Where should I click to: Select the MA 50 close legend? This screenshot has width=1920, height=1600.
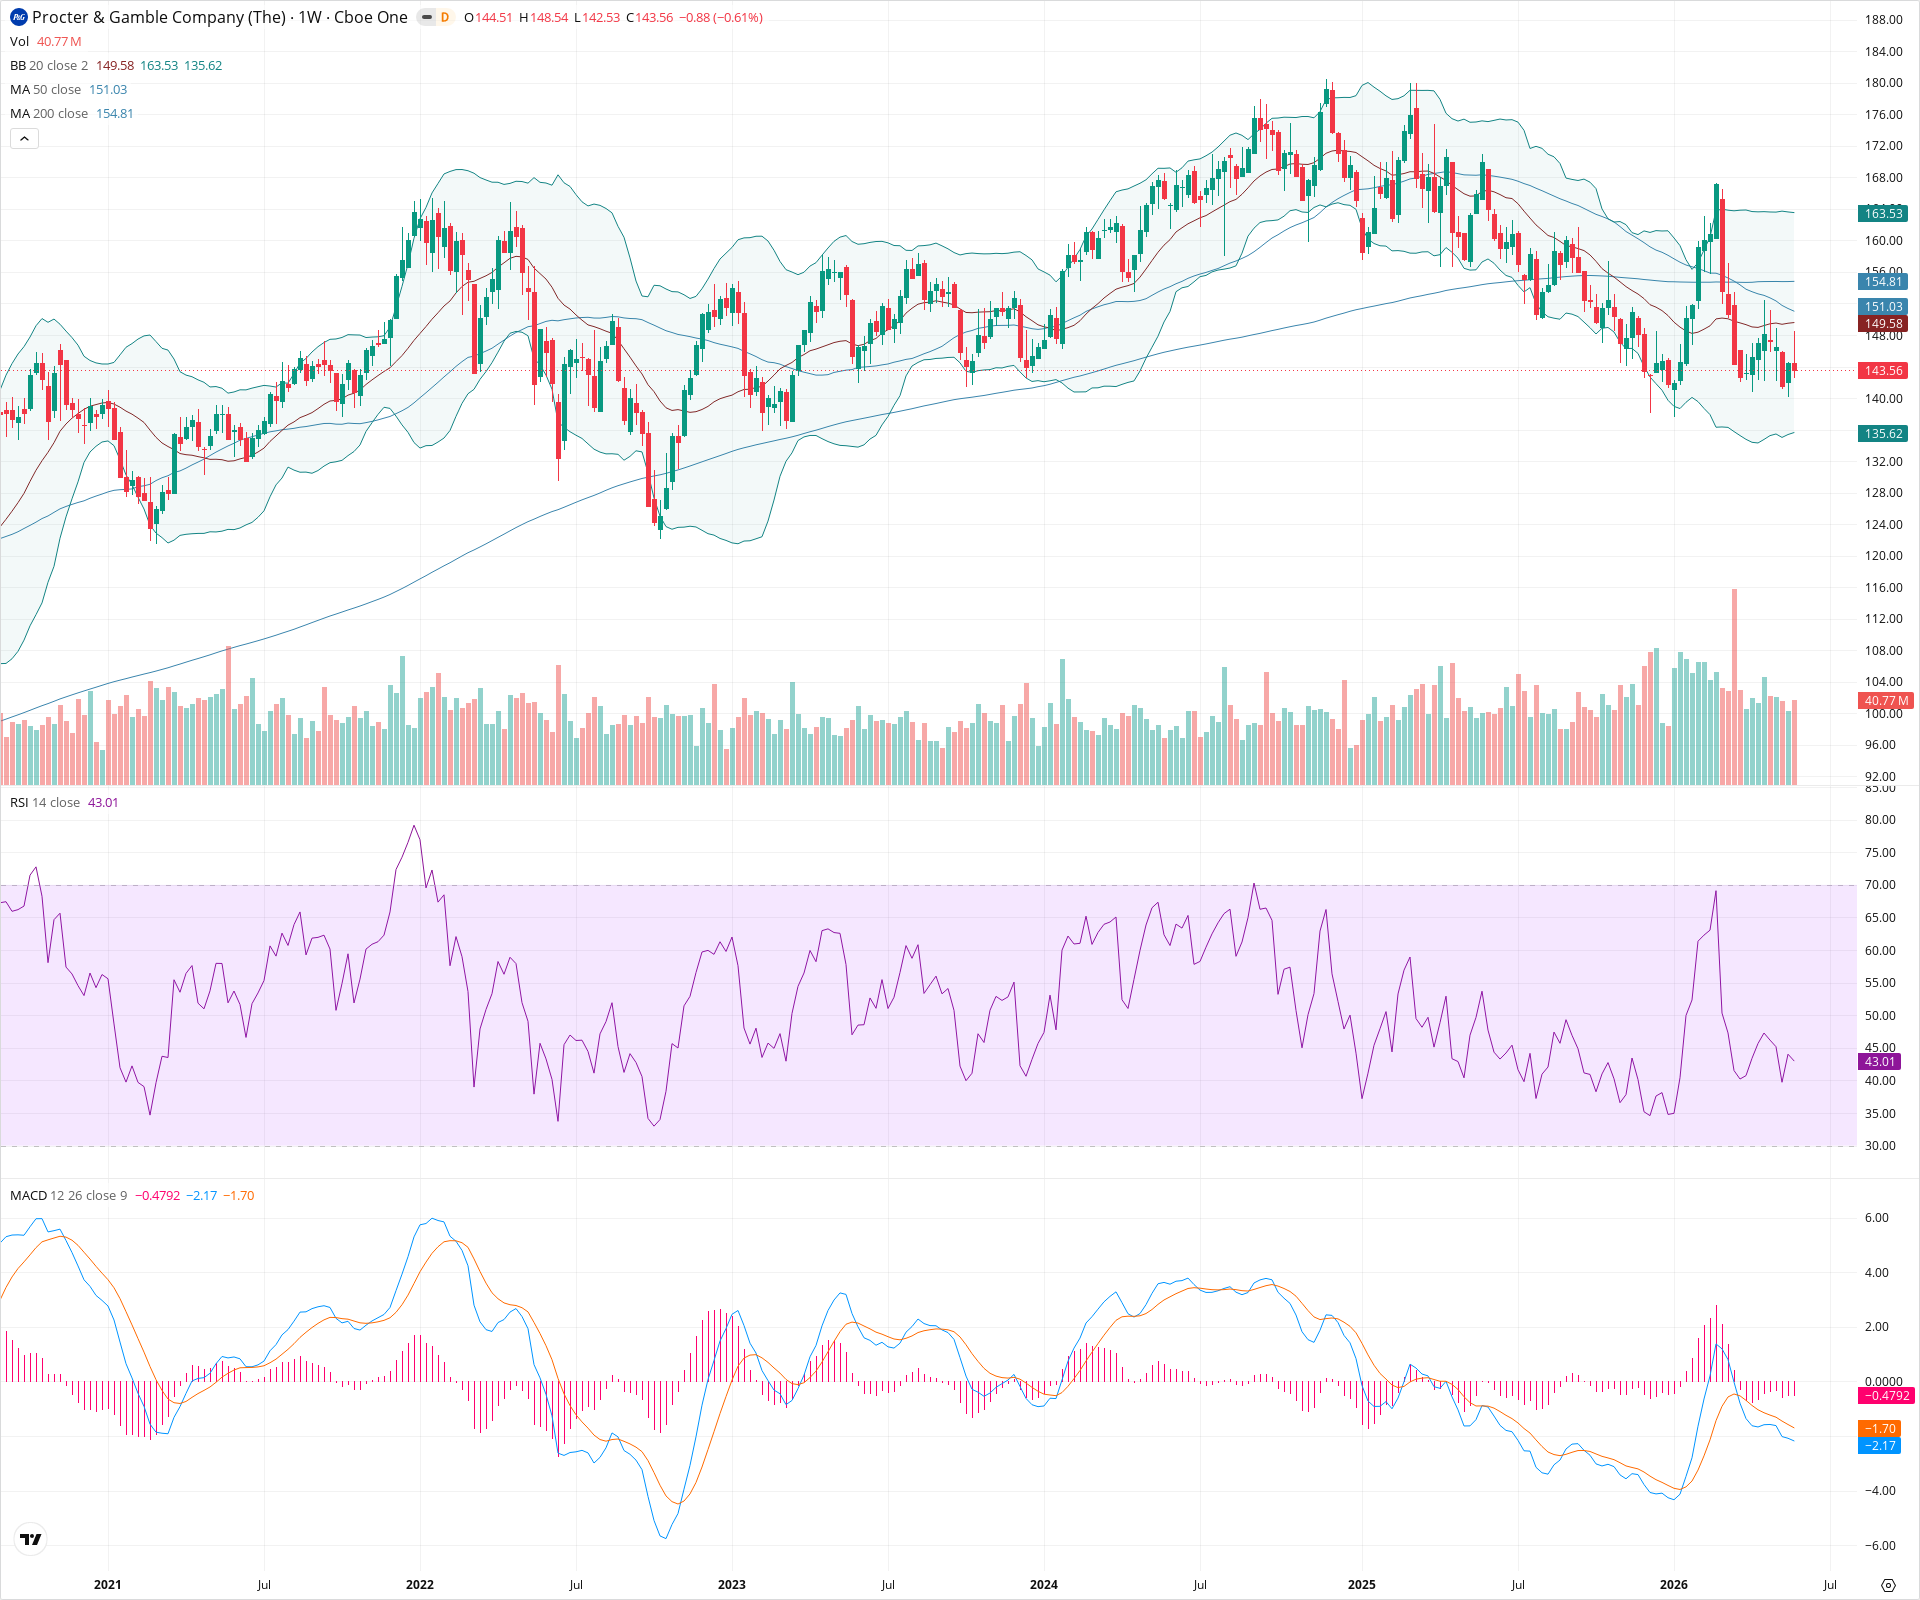tap(46, 89)
